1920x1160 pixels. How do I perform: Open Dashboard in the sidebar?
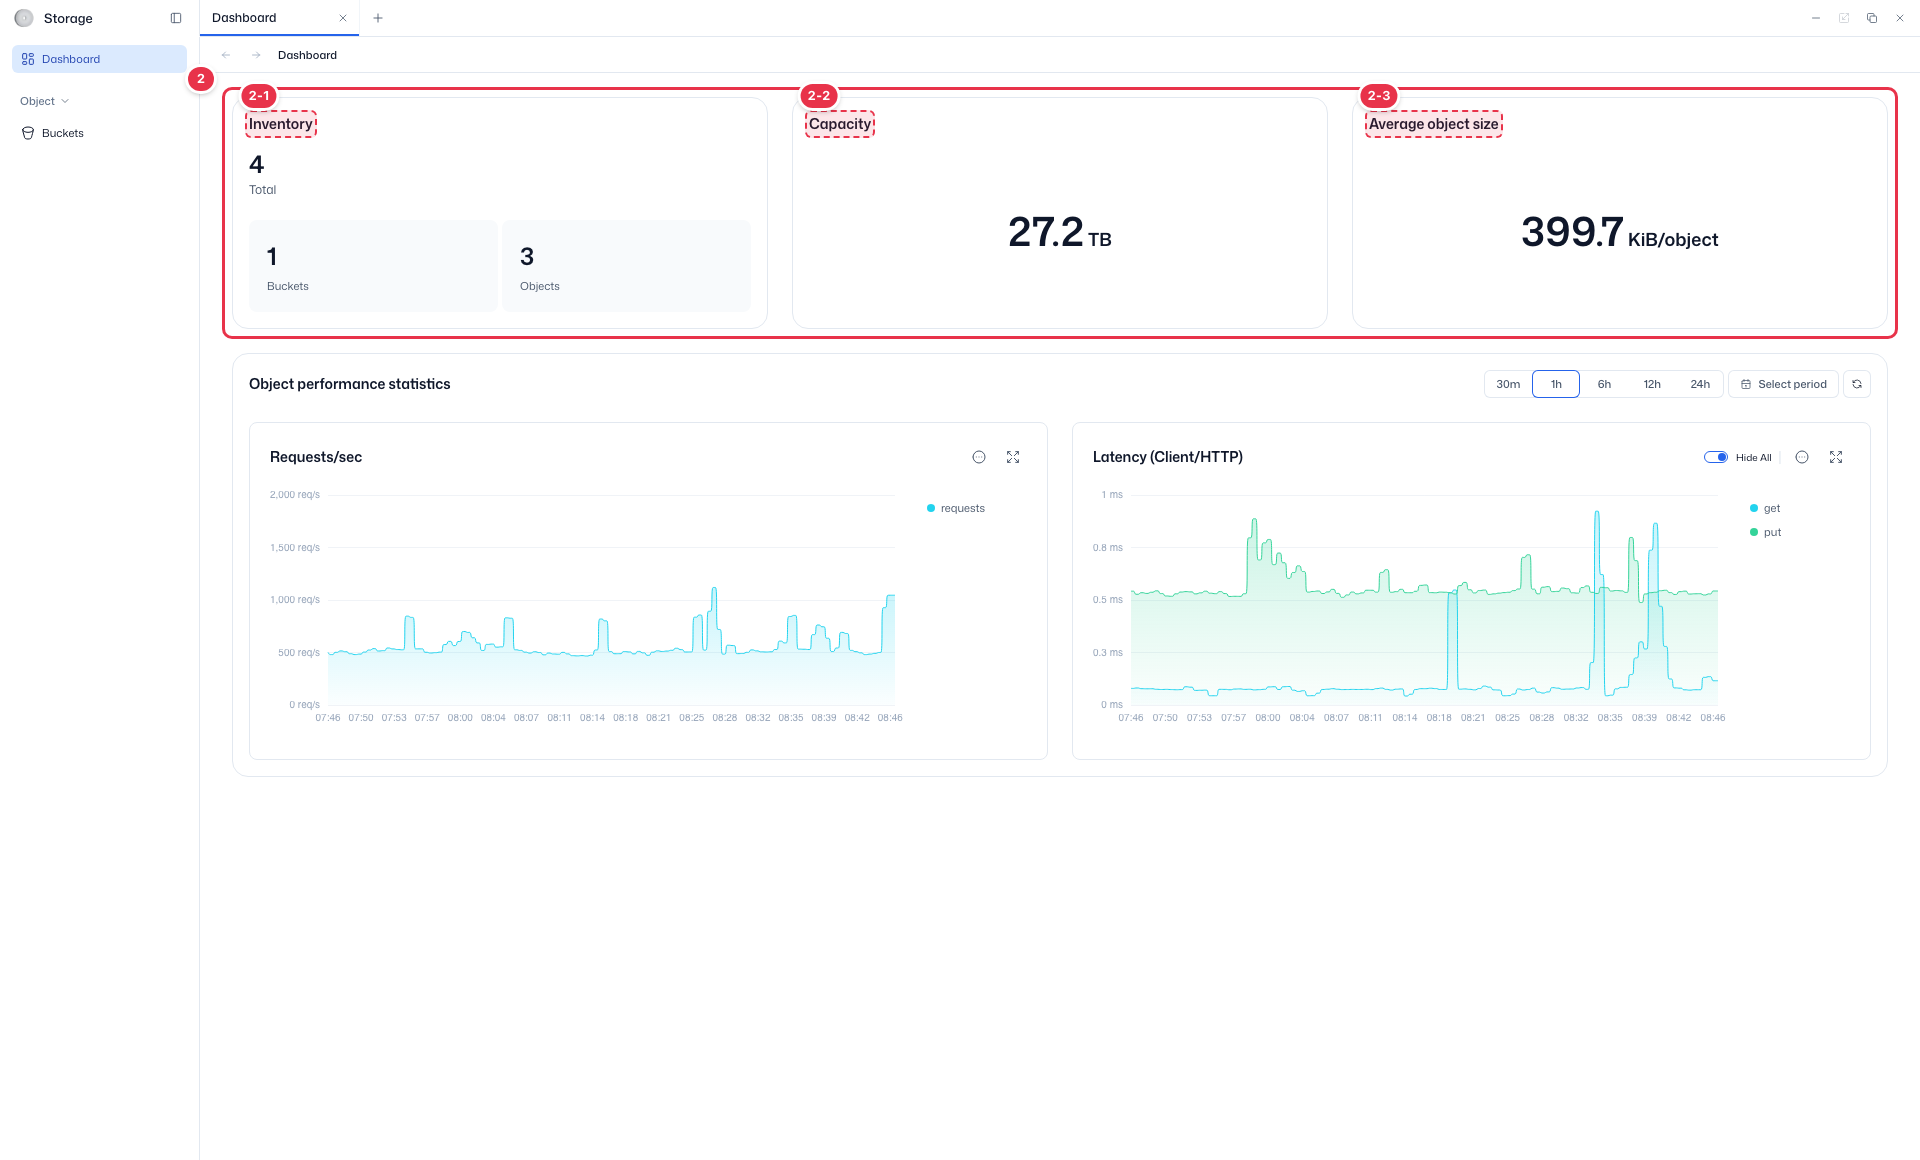99,59
